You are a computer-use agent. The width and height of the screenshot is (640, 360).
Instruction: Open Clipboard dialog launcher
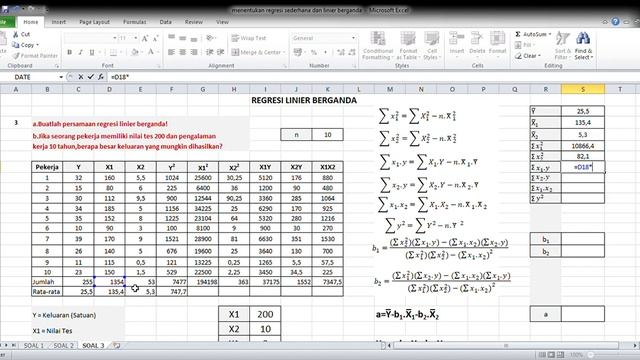point(57,66)
